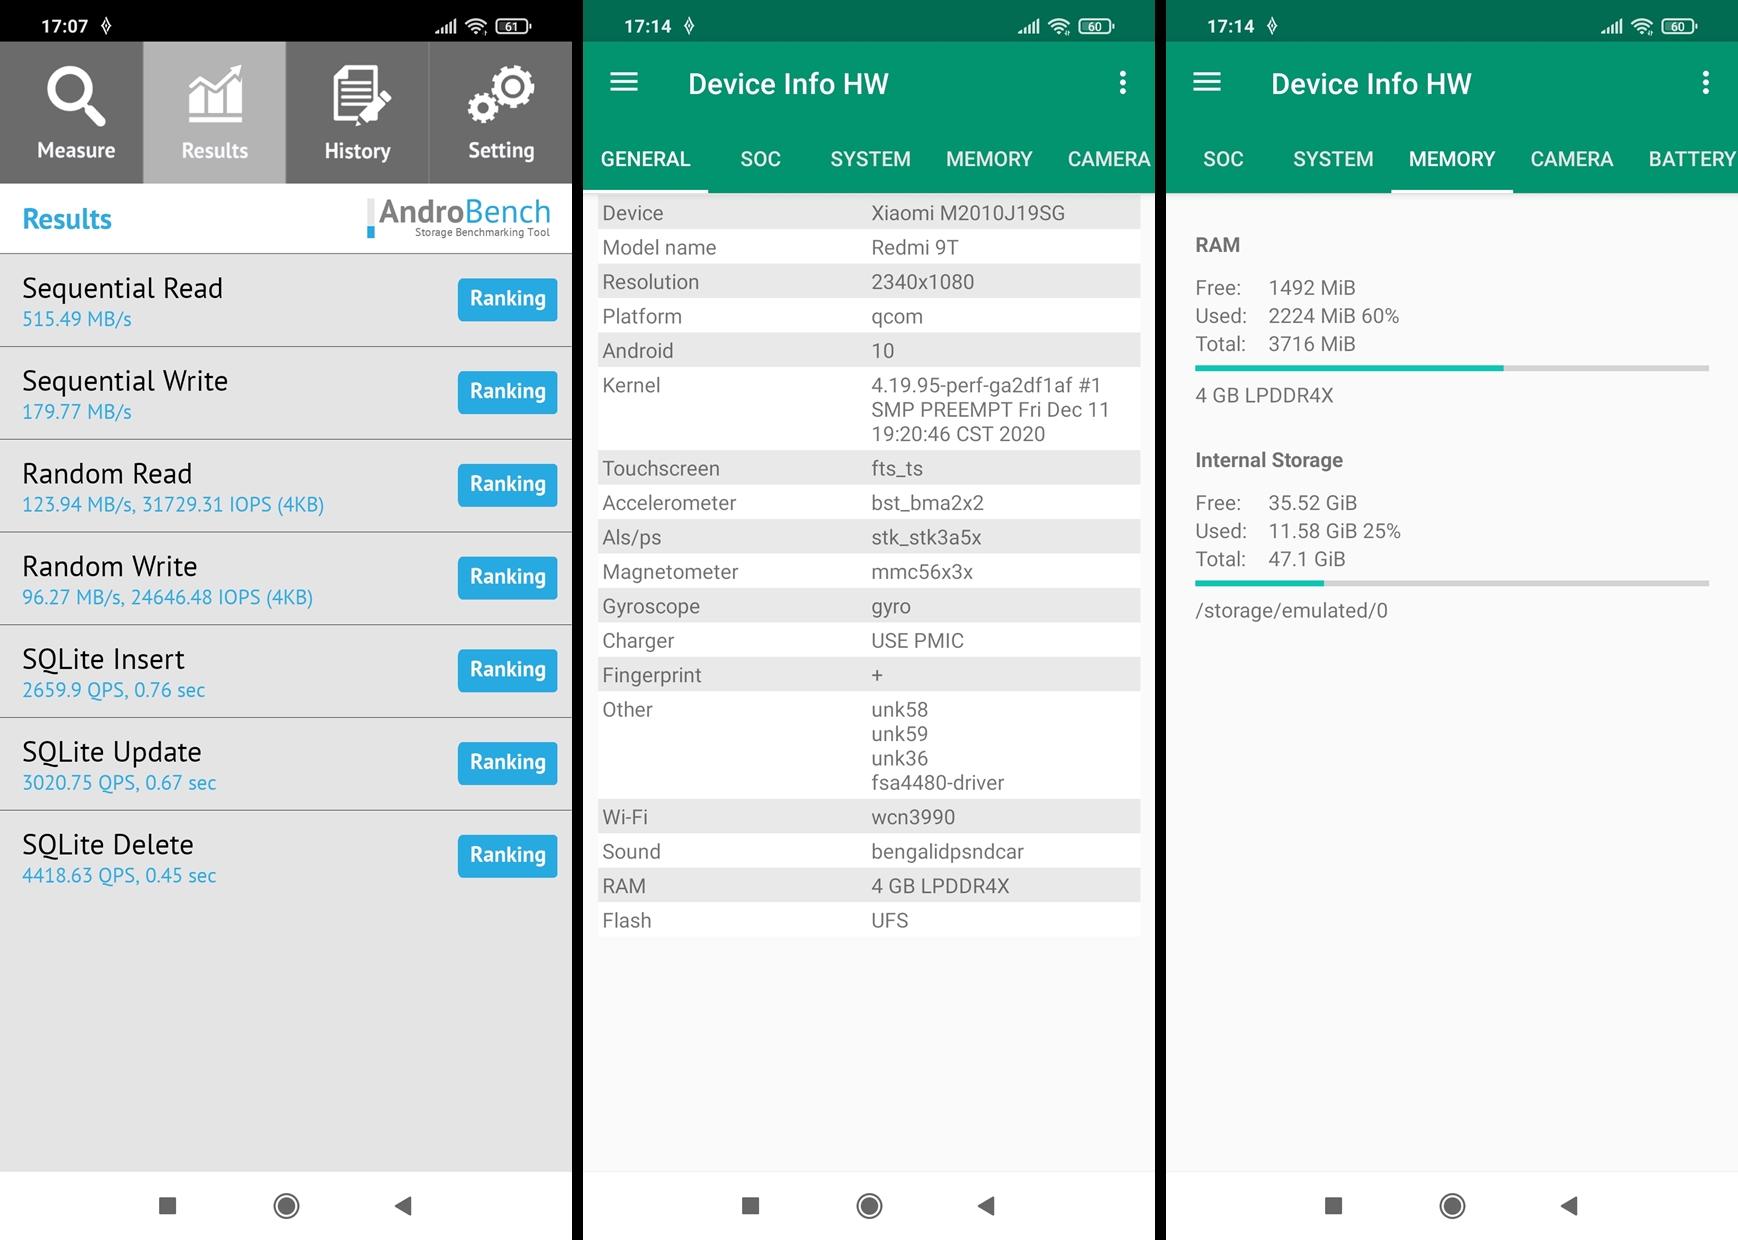Open hamburger menu in middle Device Info HW
Image resolution: width=1738 pixels, height=1240 pixels.
click(624, 82)
